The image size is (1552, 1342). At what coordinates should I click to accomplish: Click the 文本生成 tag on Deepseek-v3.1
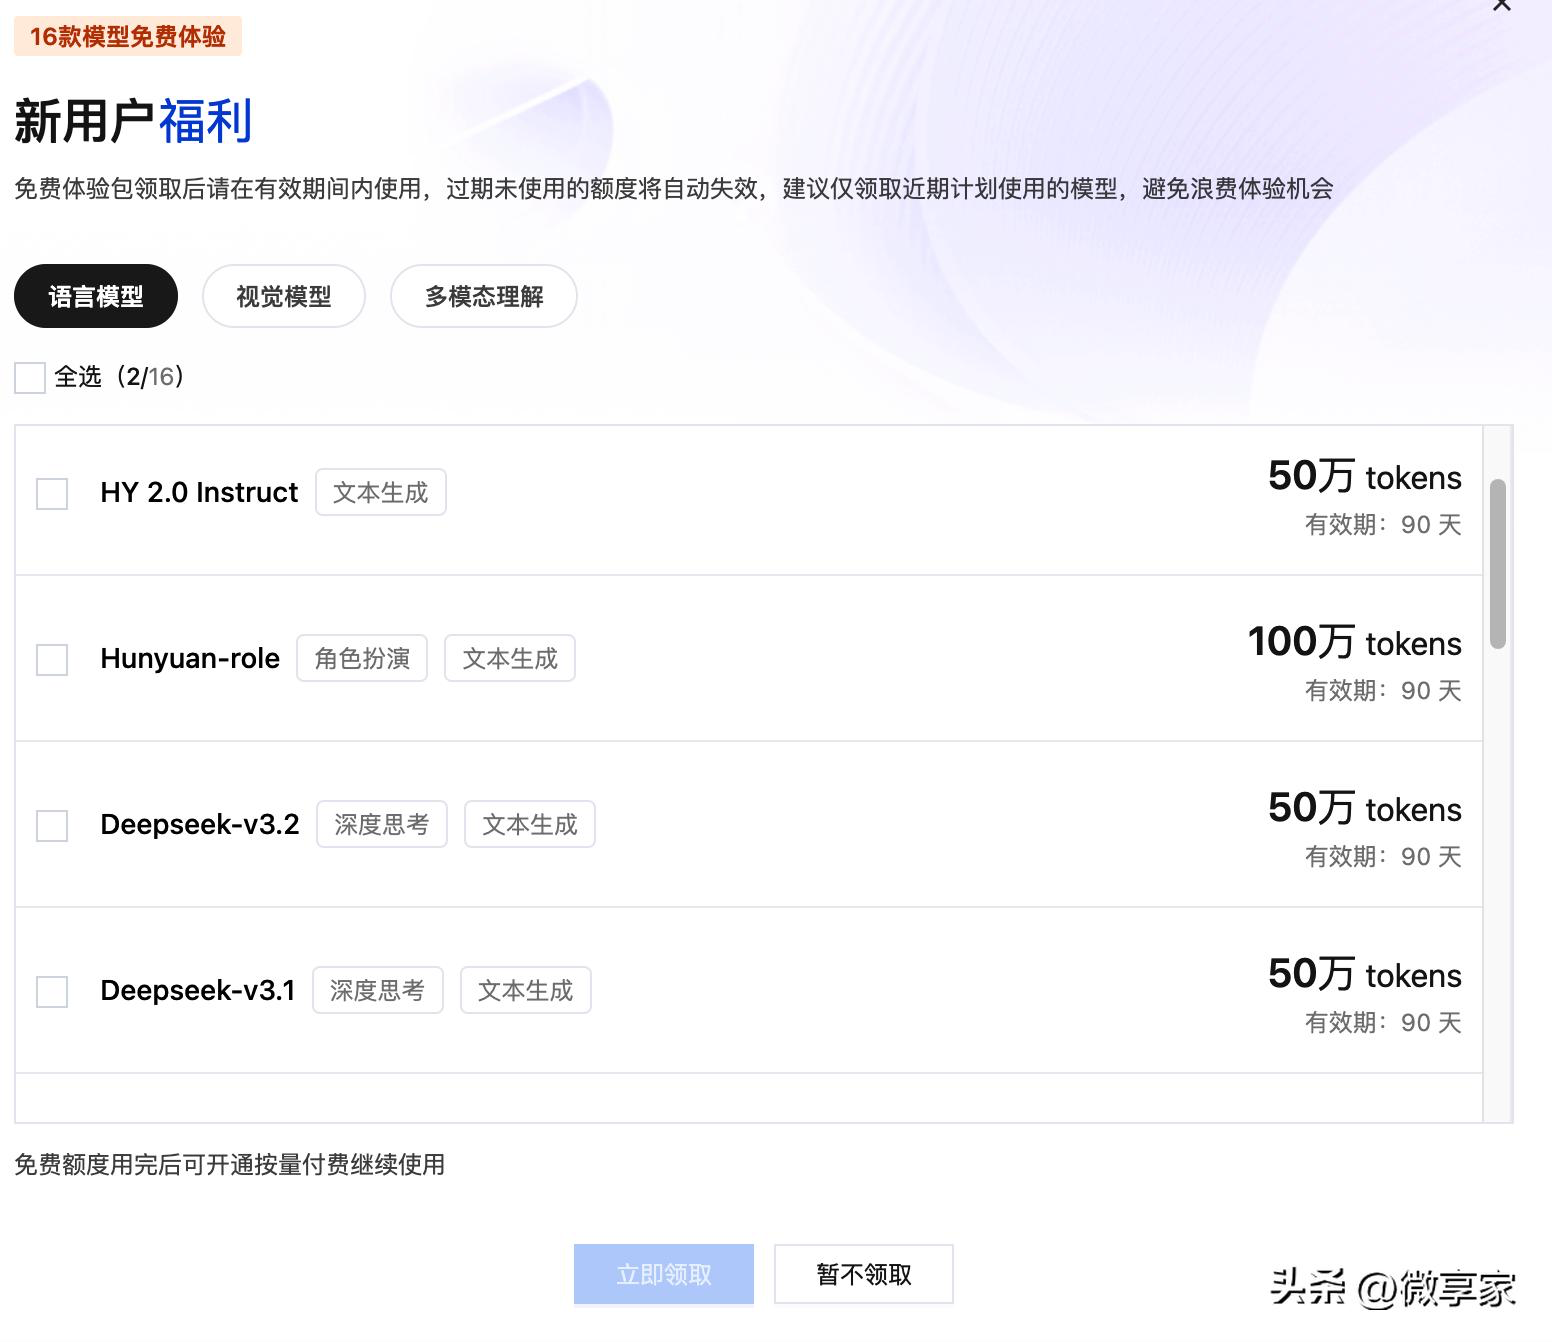(526, 990)
